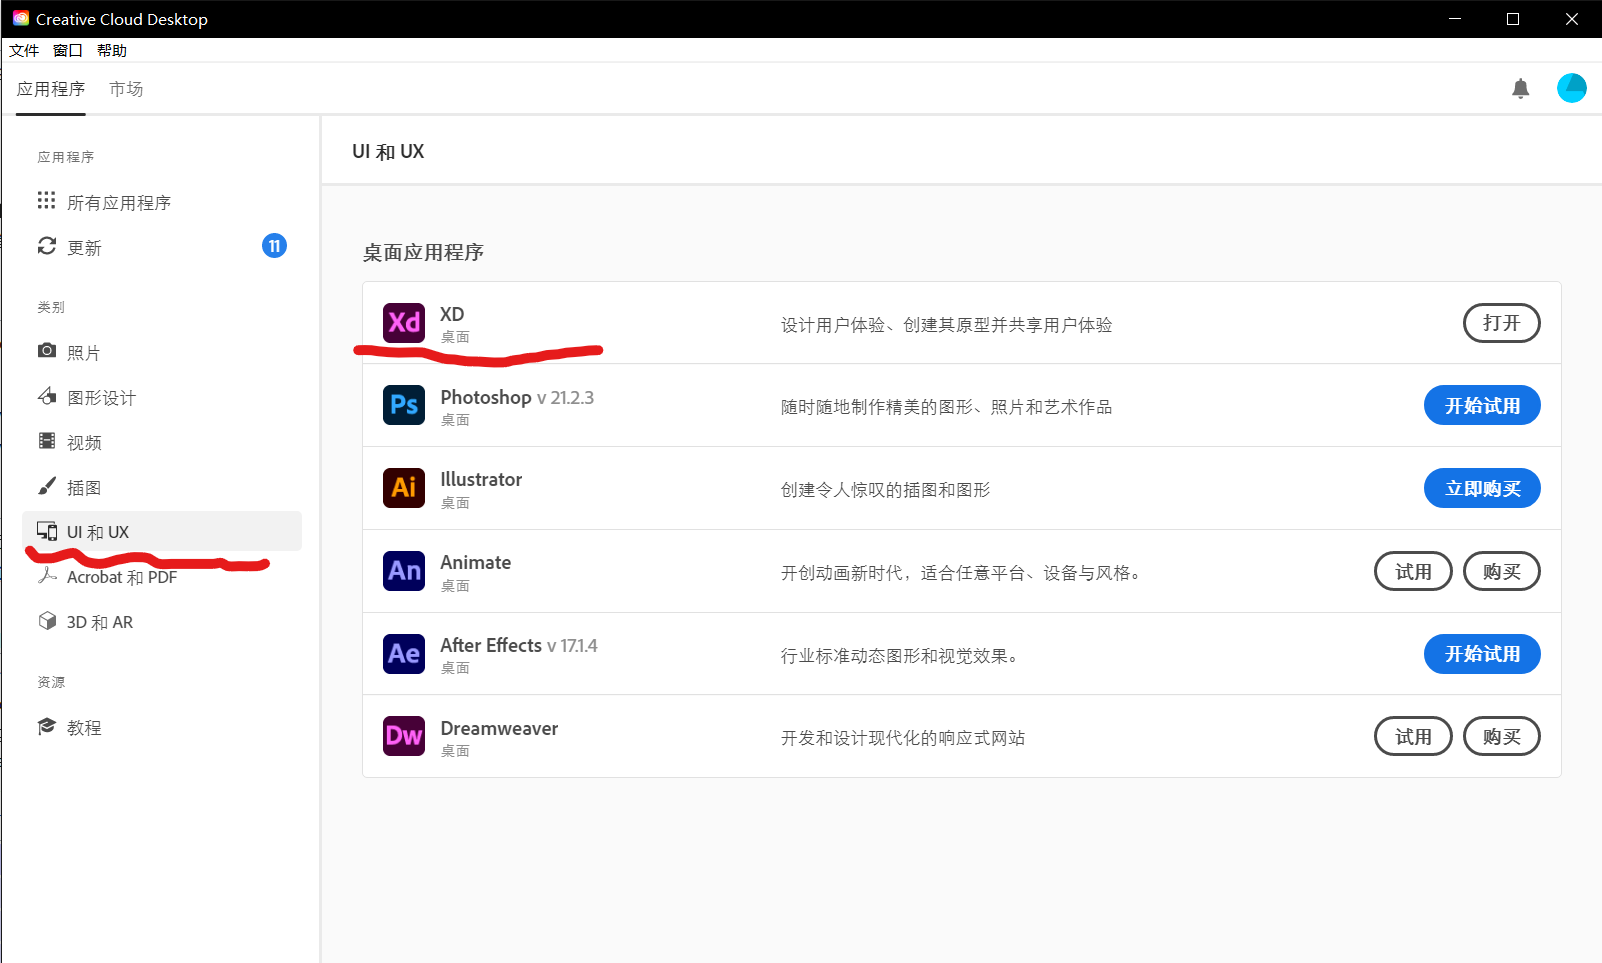The image size is (1602, 963).
Task: Click description 开发和设计现代化的响应式网站
Action: (x=903, y=738)
